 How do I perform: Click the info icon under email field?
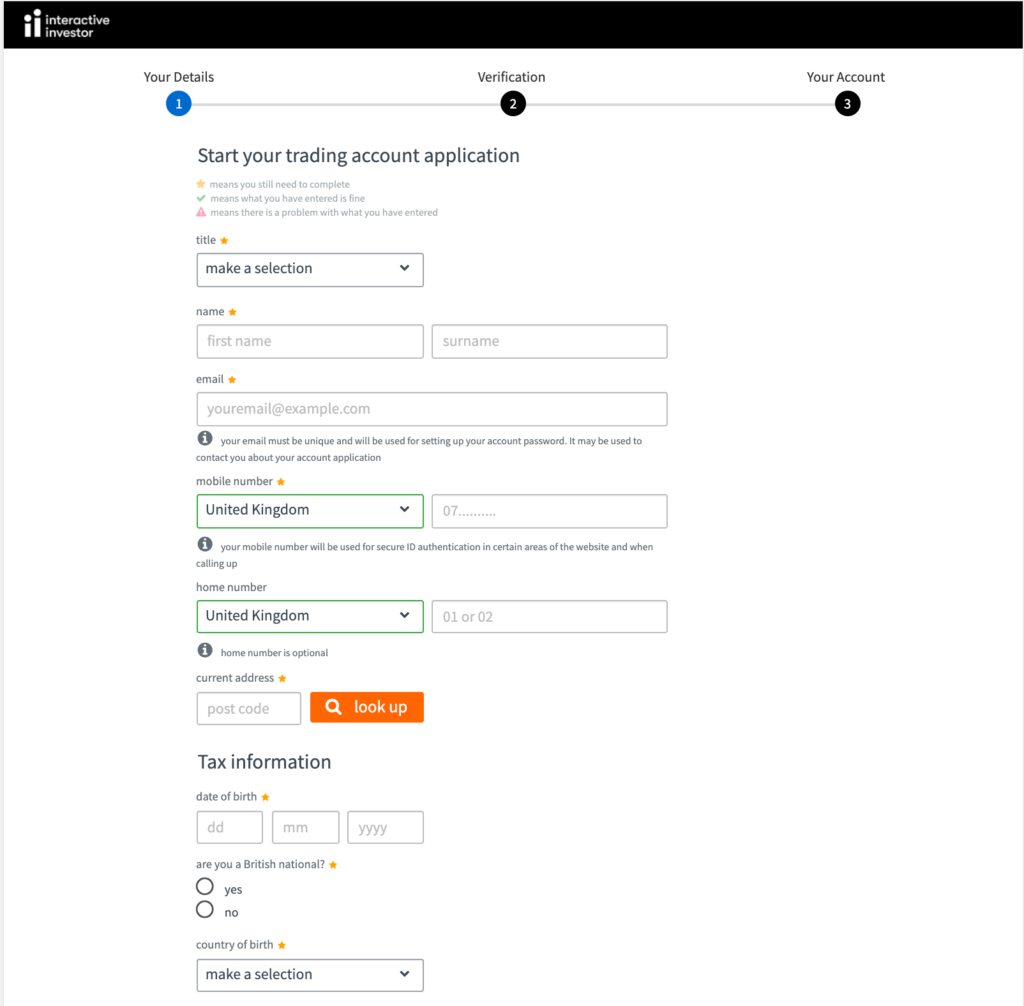pos(205,438)
